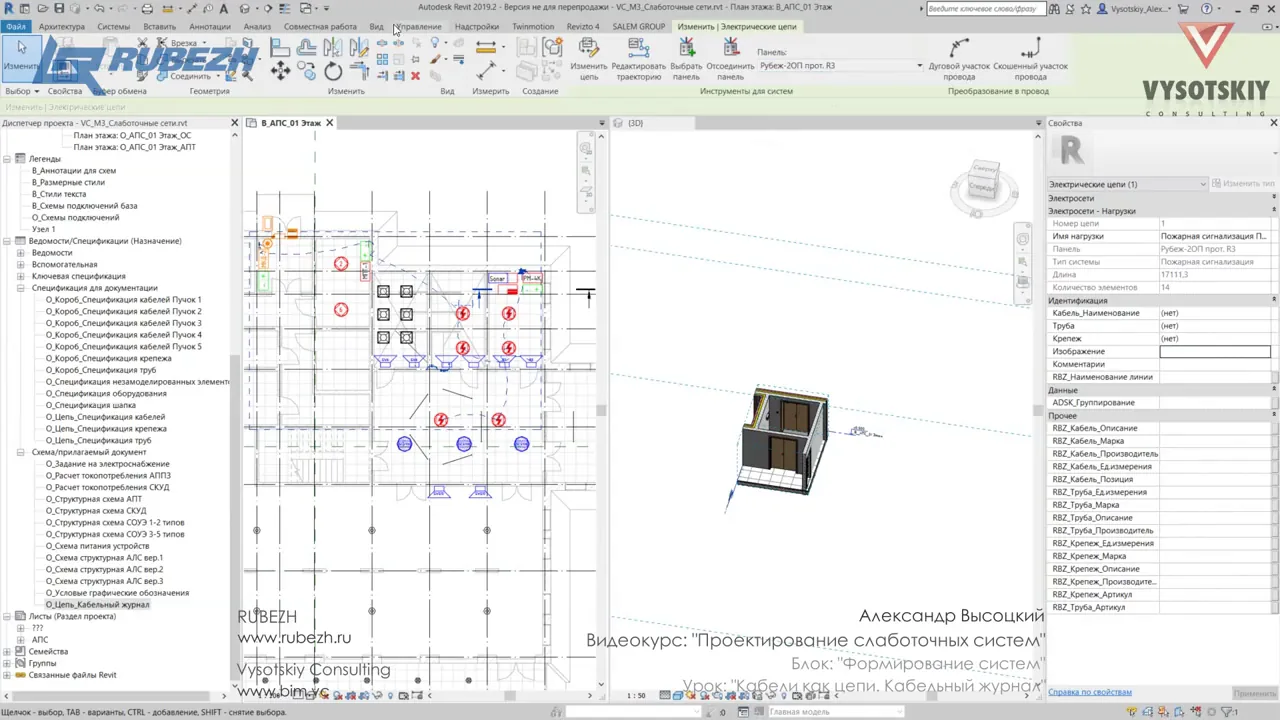Open the Электрические цепи (1) type selector
The width and height of the screenshot is (1280, 720).
tap(1127, 184)
